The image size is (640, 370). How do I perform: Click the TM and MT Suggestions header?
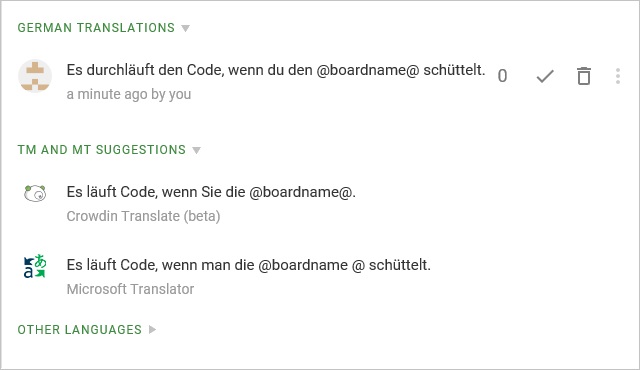(x=102, y=150)
